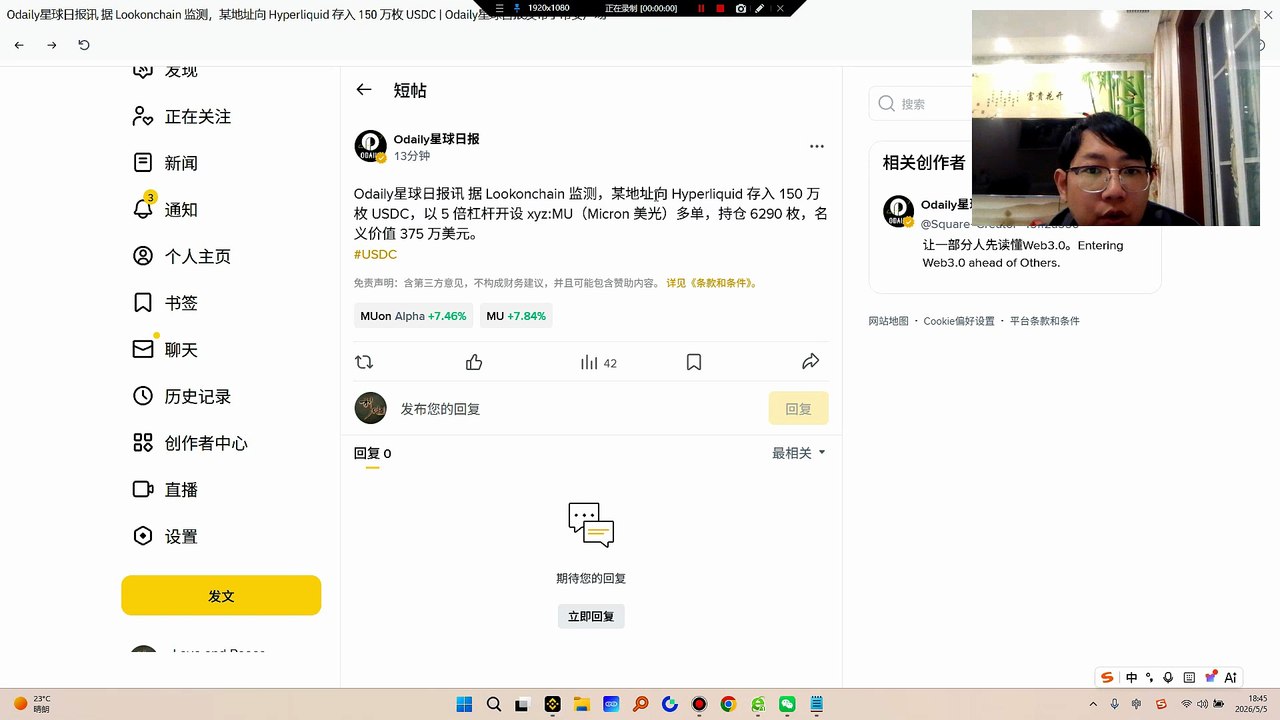Open Odaily星球日报 author avatar on the post
The image size is (1280, 720).
(x=371, y=146)
